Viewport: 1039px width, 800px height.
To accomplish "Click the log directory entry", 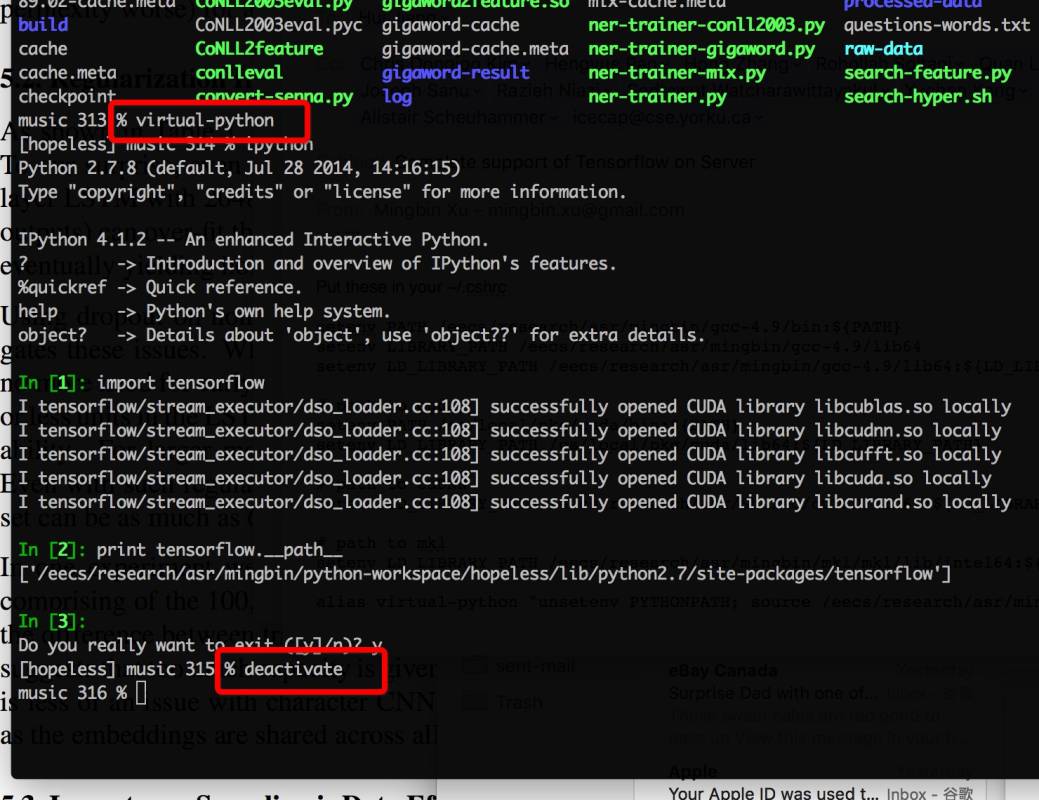I will [x=397, y=97].
